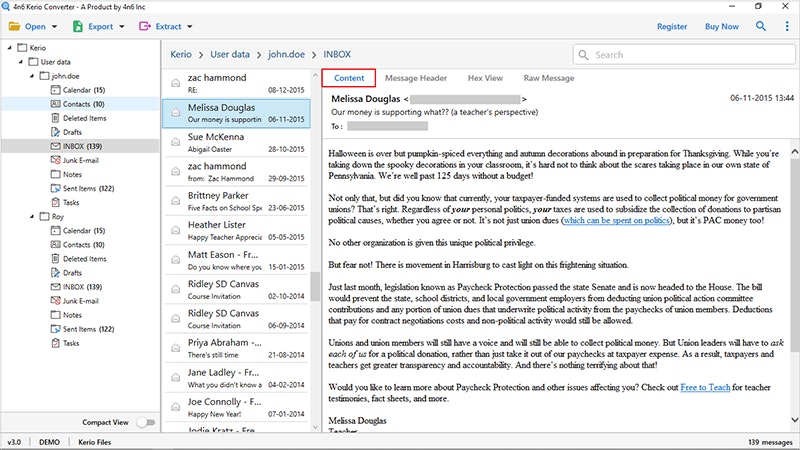The height and width of the screenshot is (450, 800).
Task: Collapse the john.doe tree node
Action: coord(32,76)
